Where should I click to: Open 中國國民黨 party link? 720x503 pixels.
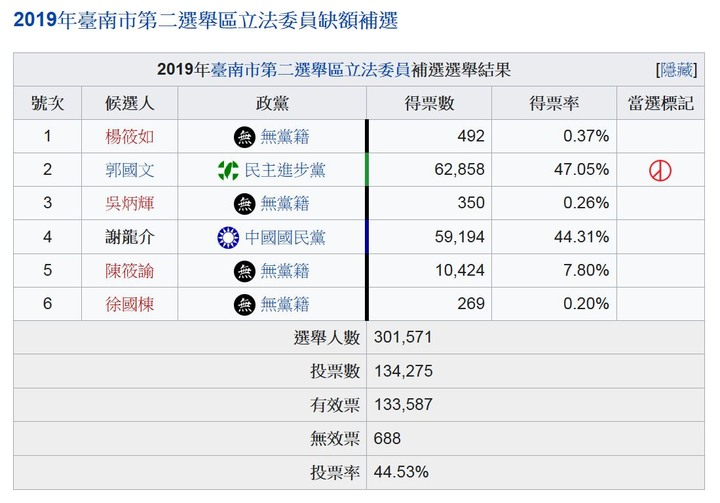coord(285,238)
